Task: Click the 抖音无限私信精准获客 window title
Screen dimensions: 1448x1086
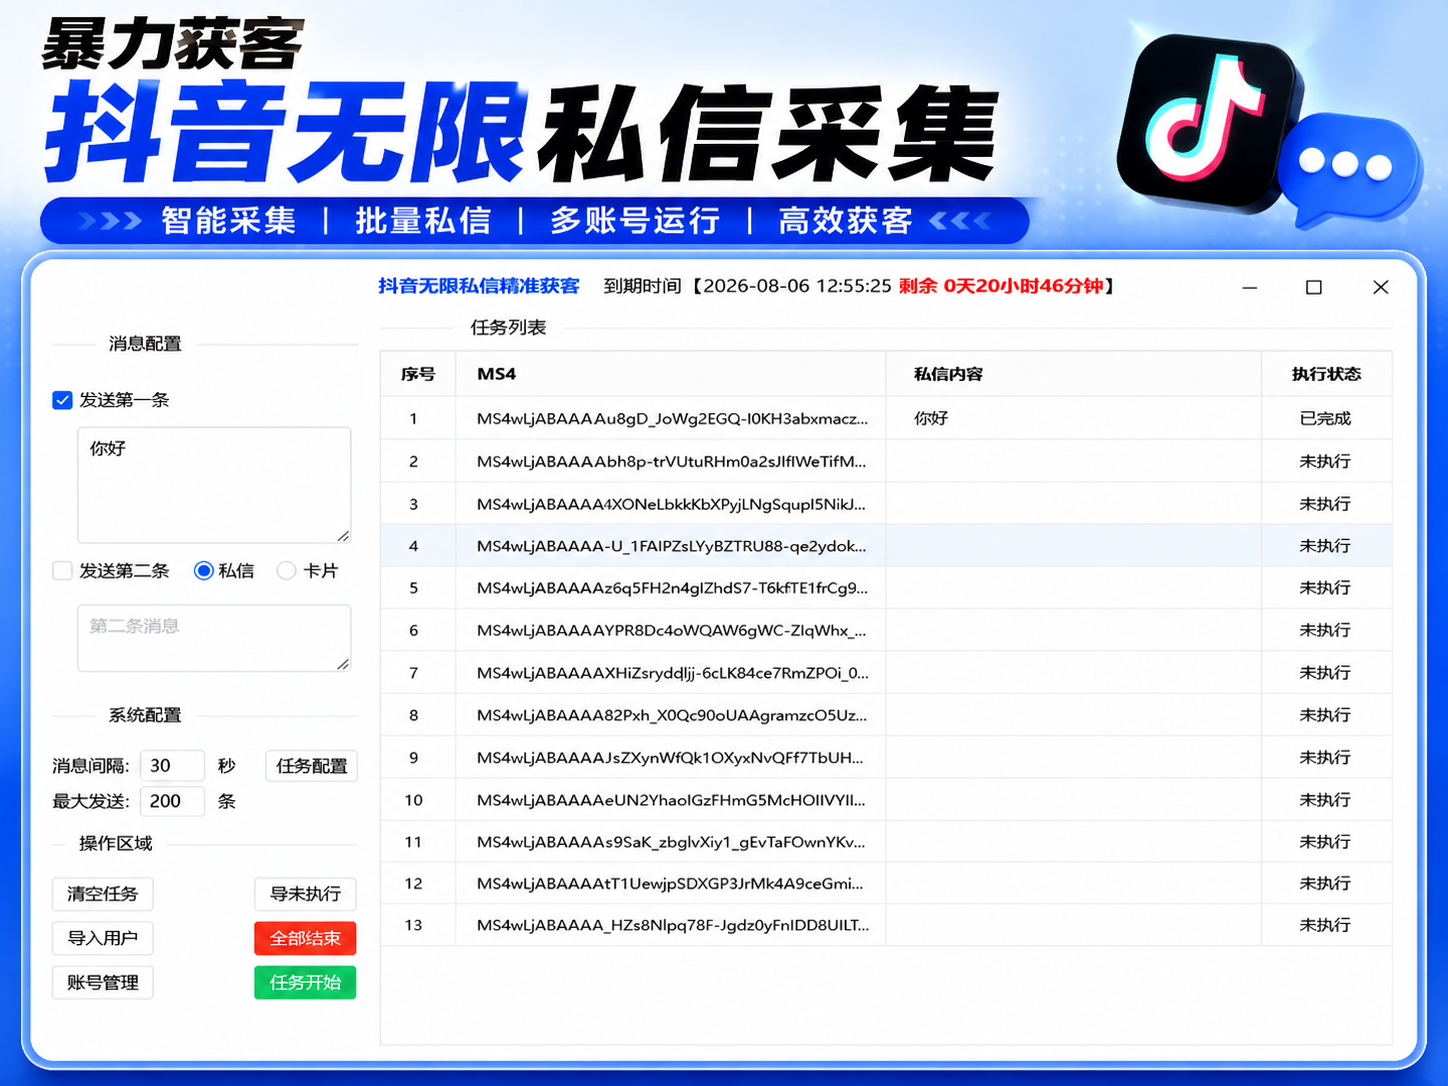Action: [x=479, y=286]
